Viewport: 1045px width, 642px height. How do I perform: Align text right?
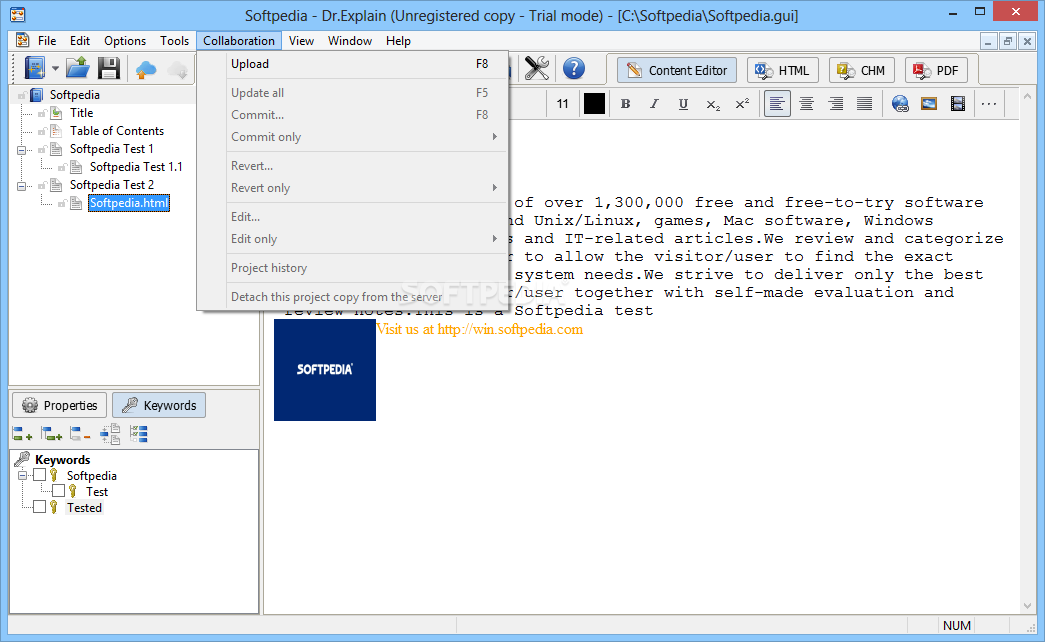pos(835,104)
